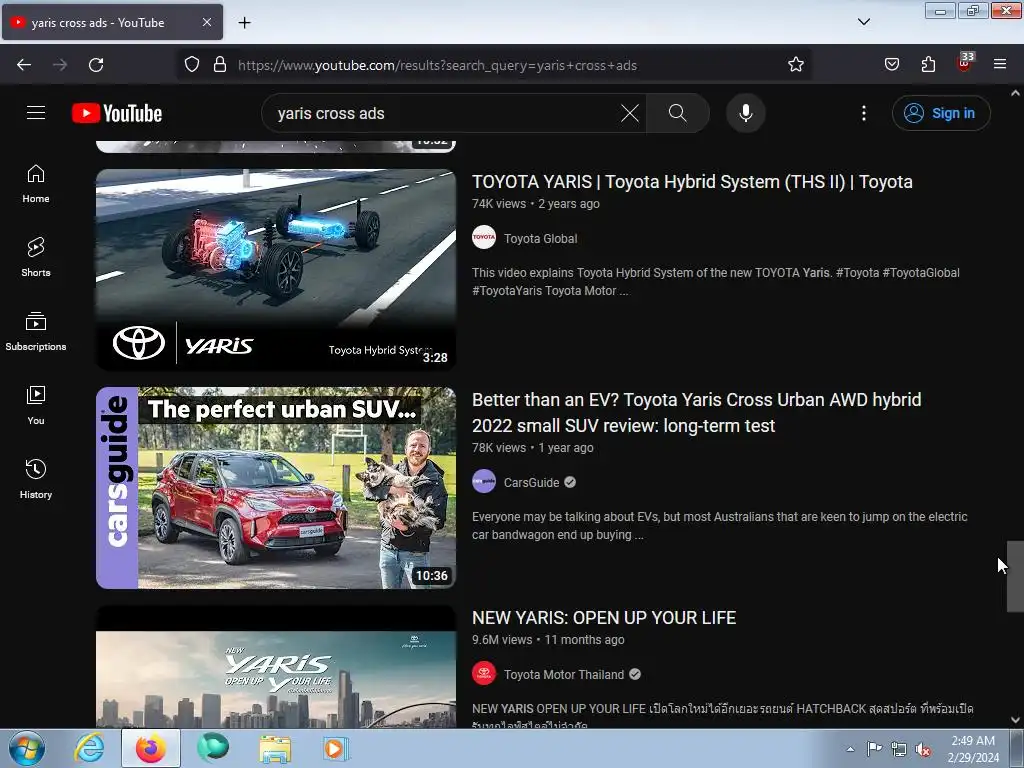Open the media player taskbar icon

click(x=336, y=748)
